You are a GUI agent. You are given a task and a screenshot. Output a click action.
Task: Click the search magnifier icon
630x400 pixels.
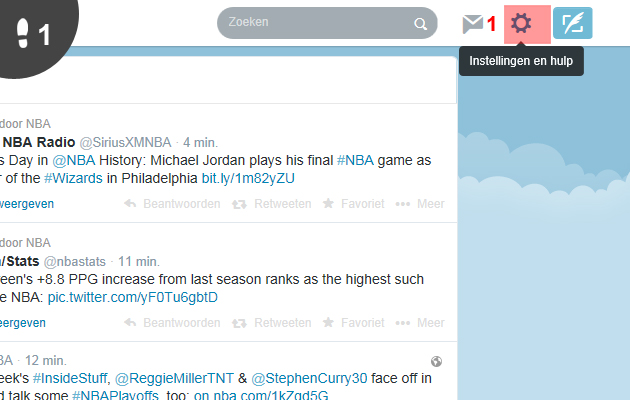420,24
